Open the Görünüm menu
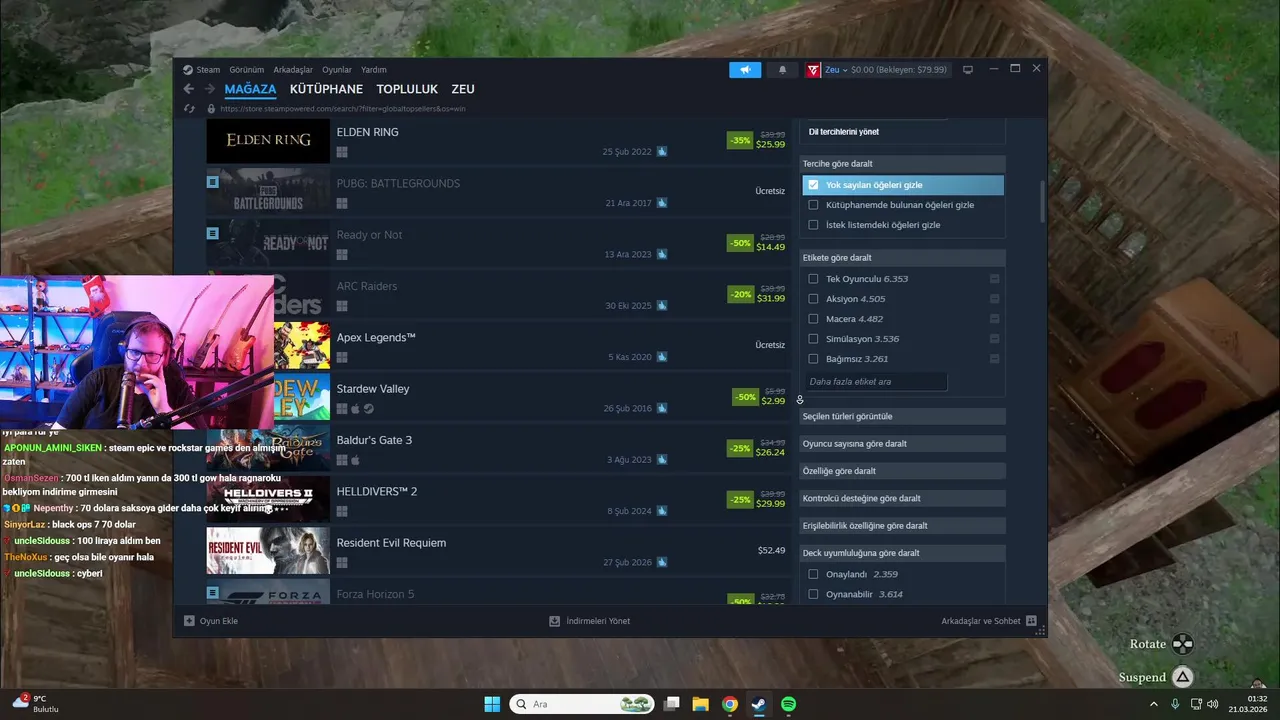Image resolution: width=1280 pixels, height=720 pixels. point(247,70)
